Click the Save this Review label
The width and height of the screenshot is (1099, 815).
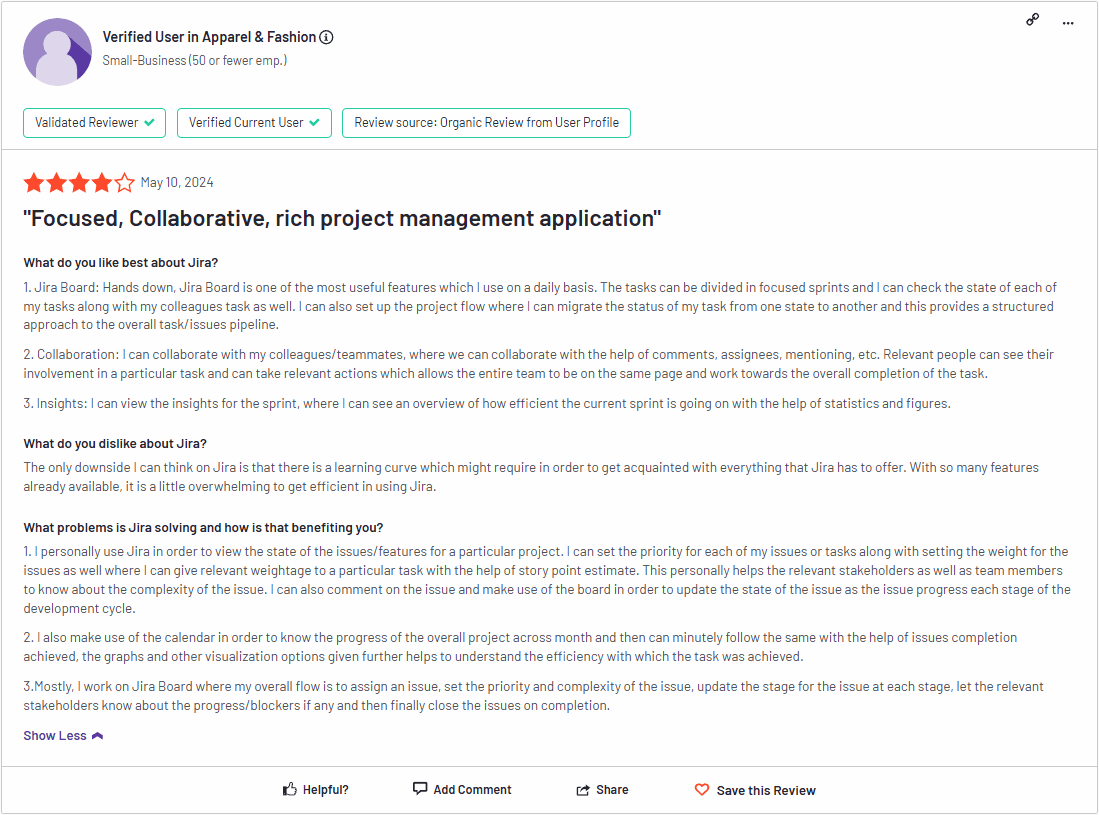766,790
